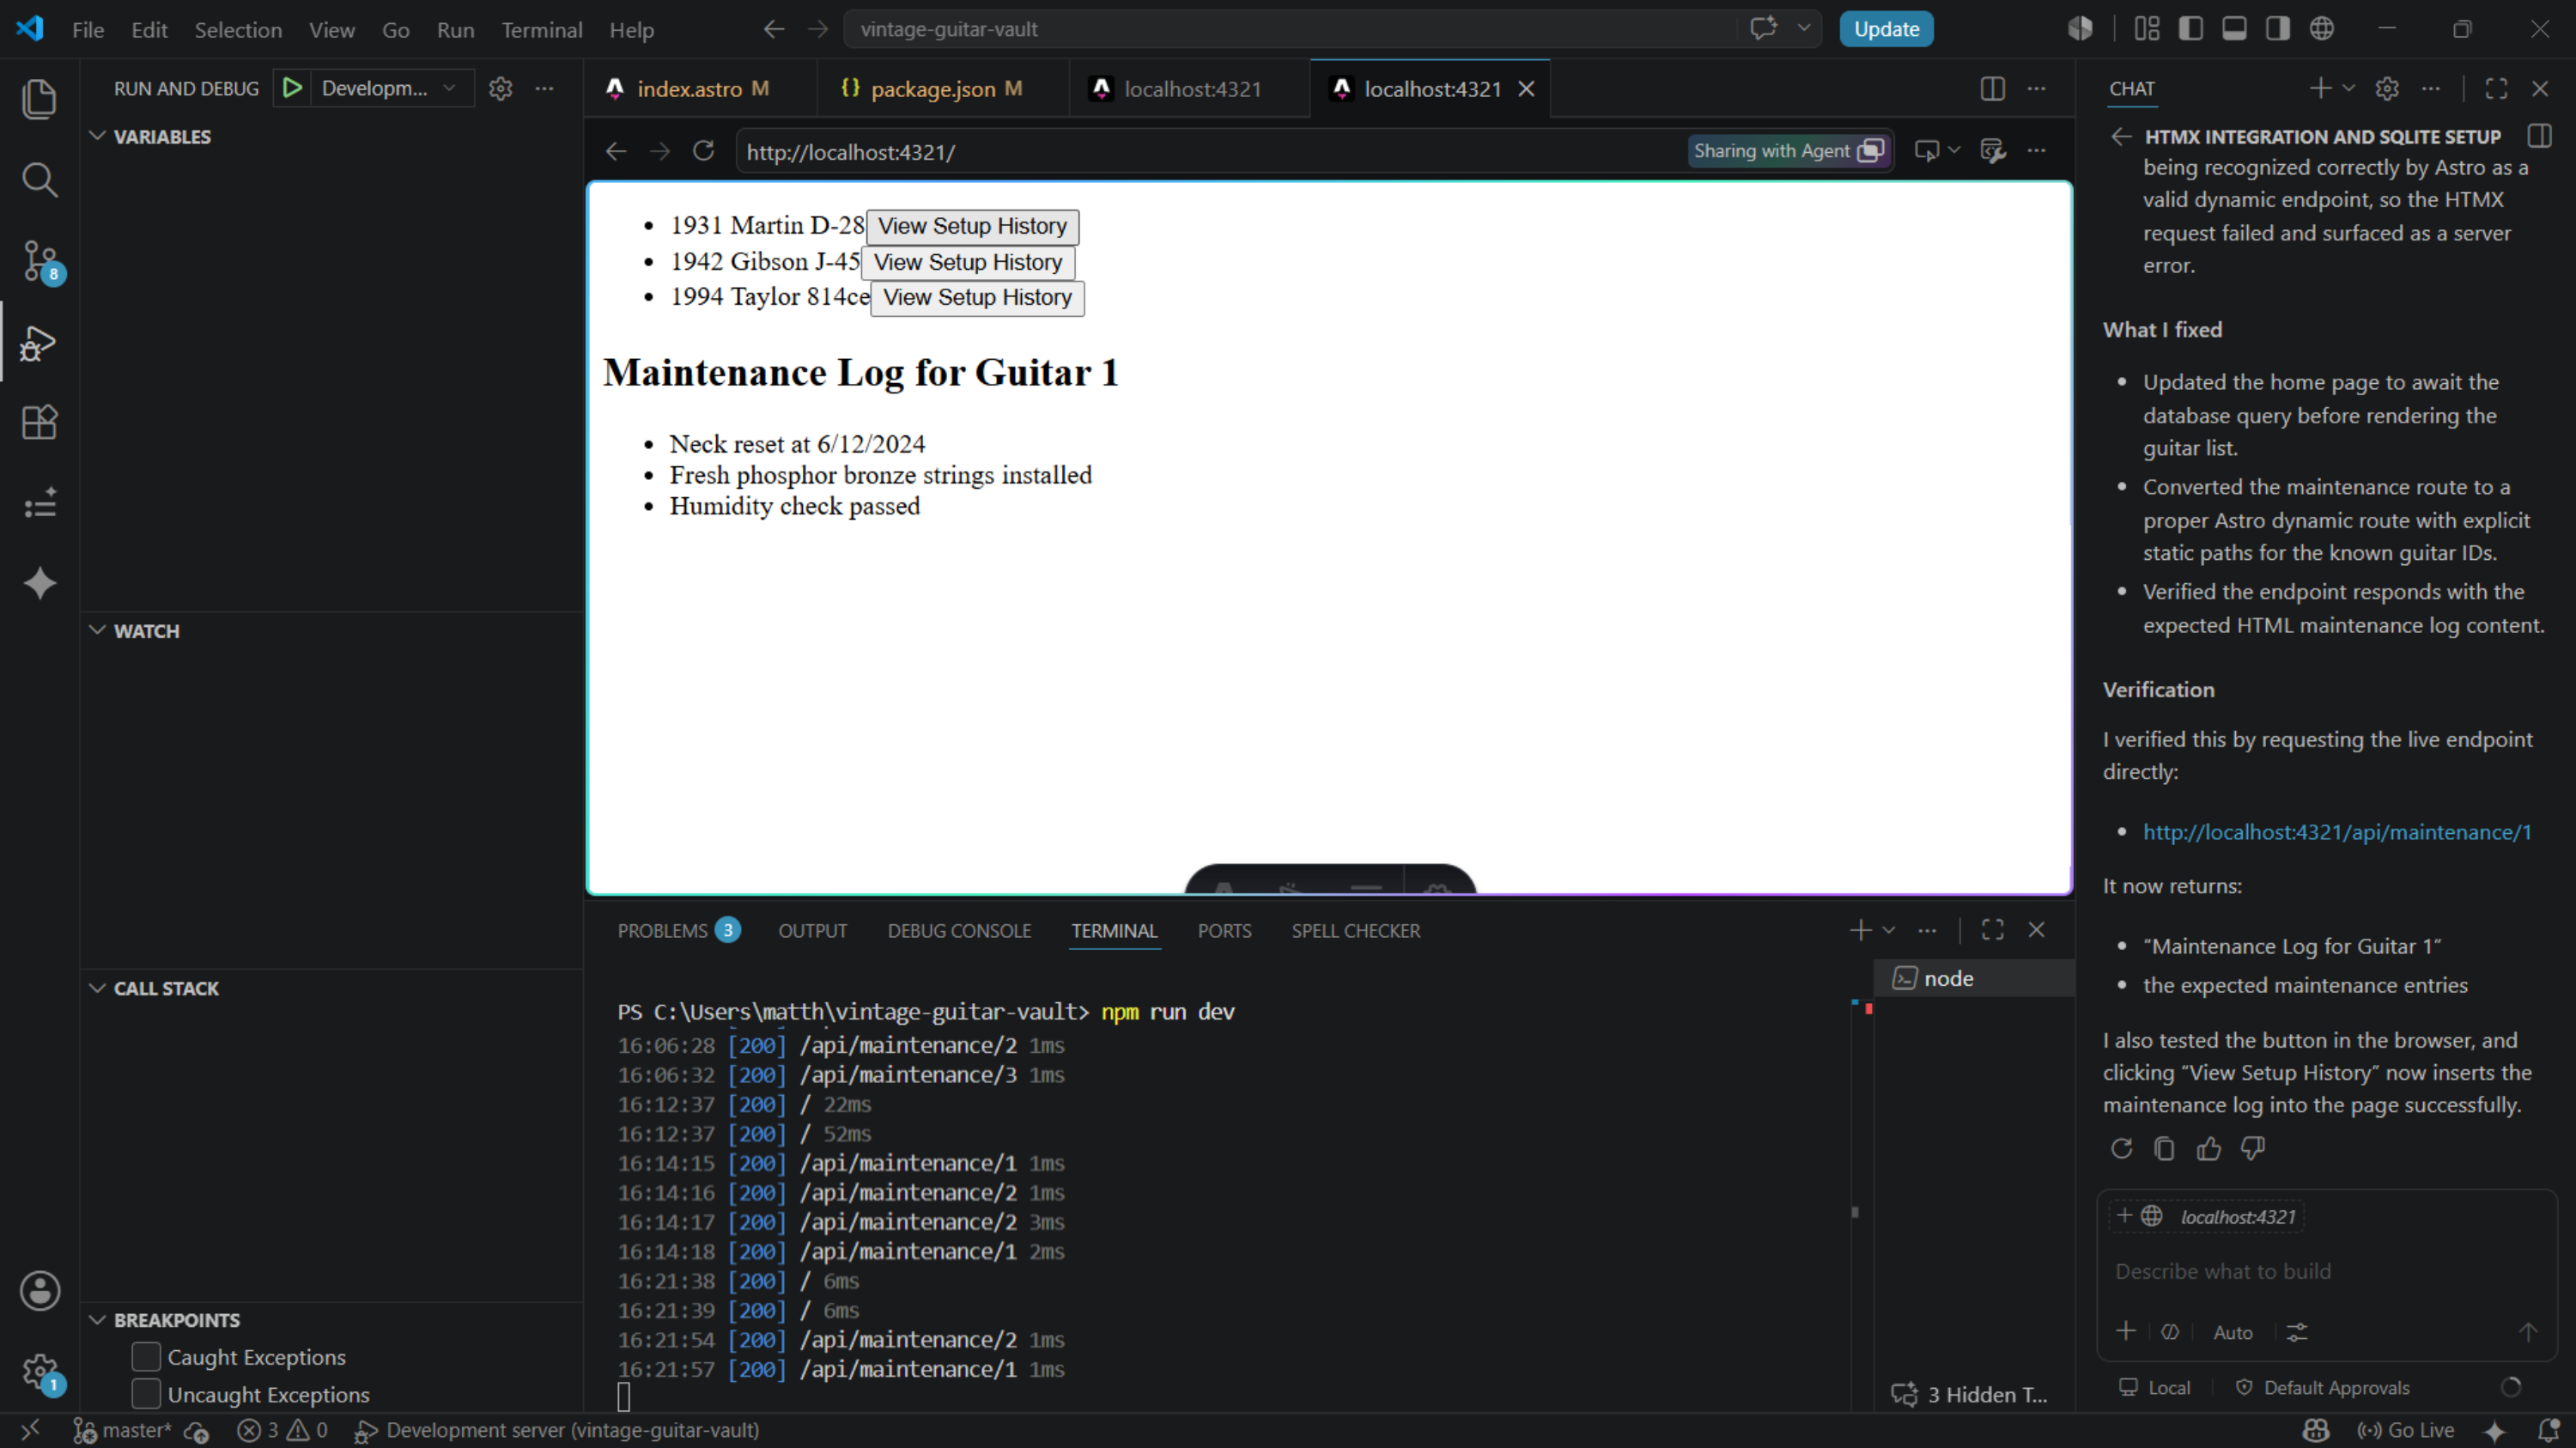The image size is (2576, 1448).
Task: Open the Explorer view in activity bar
Action: coord(39,99)
